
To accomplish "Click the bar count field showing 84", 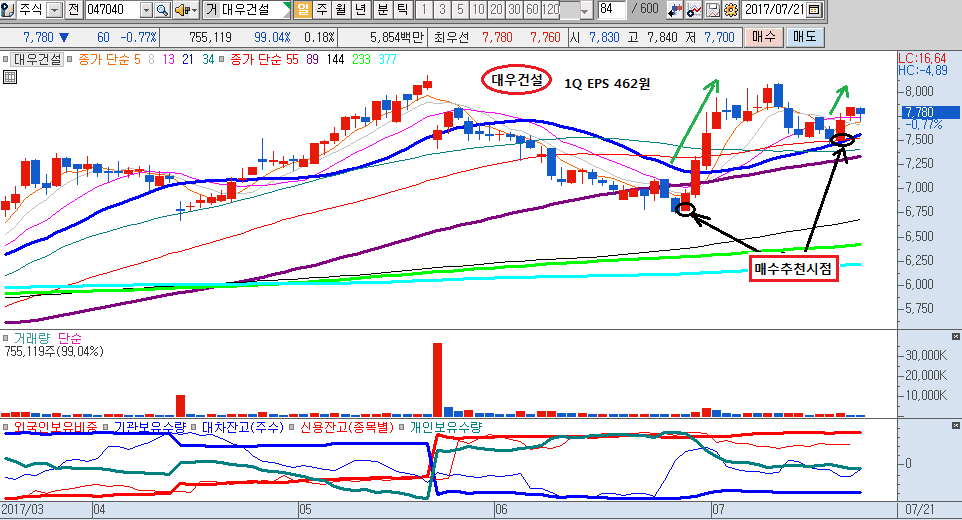I will tap(612, 10).
